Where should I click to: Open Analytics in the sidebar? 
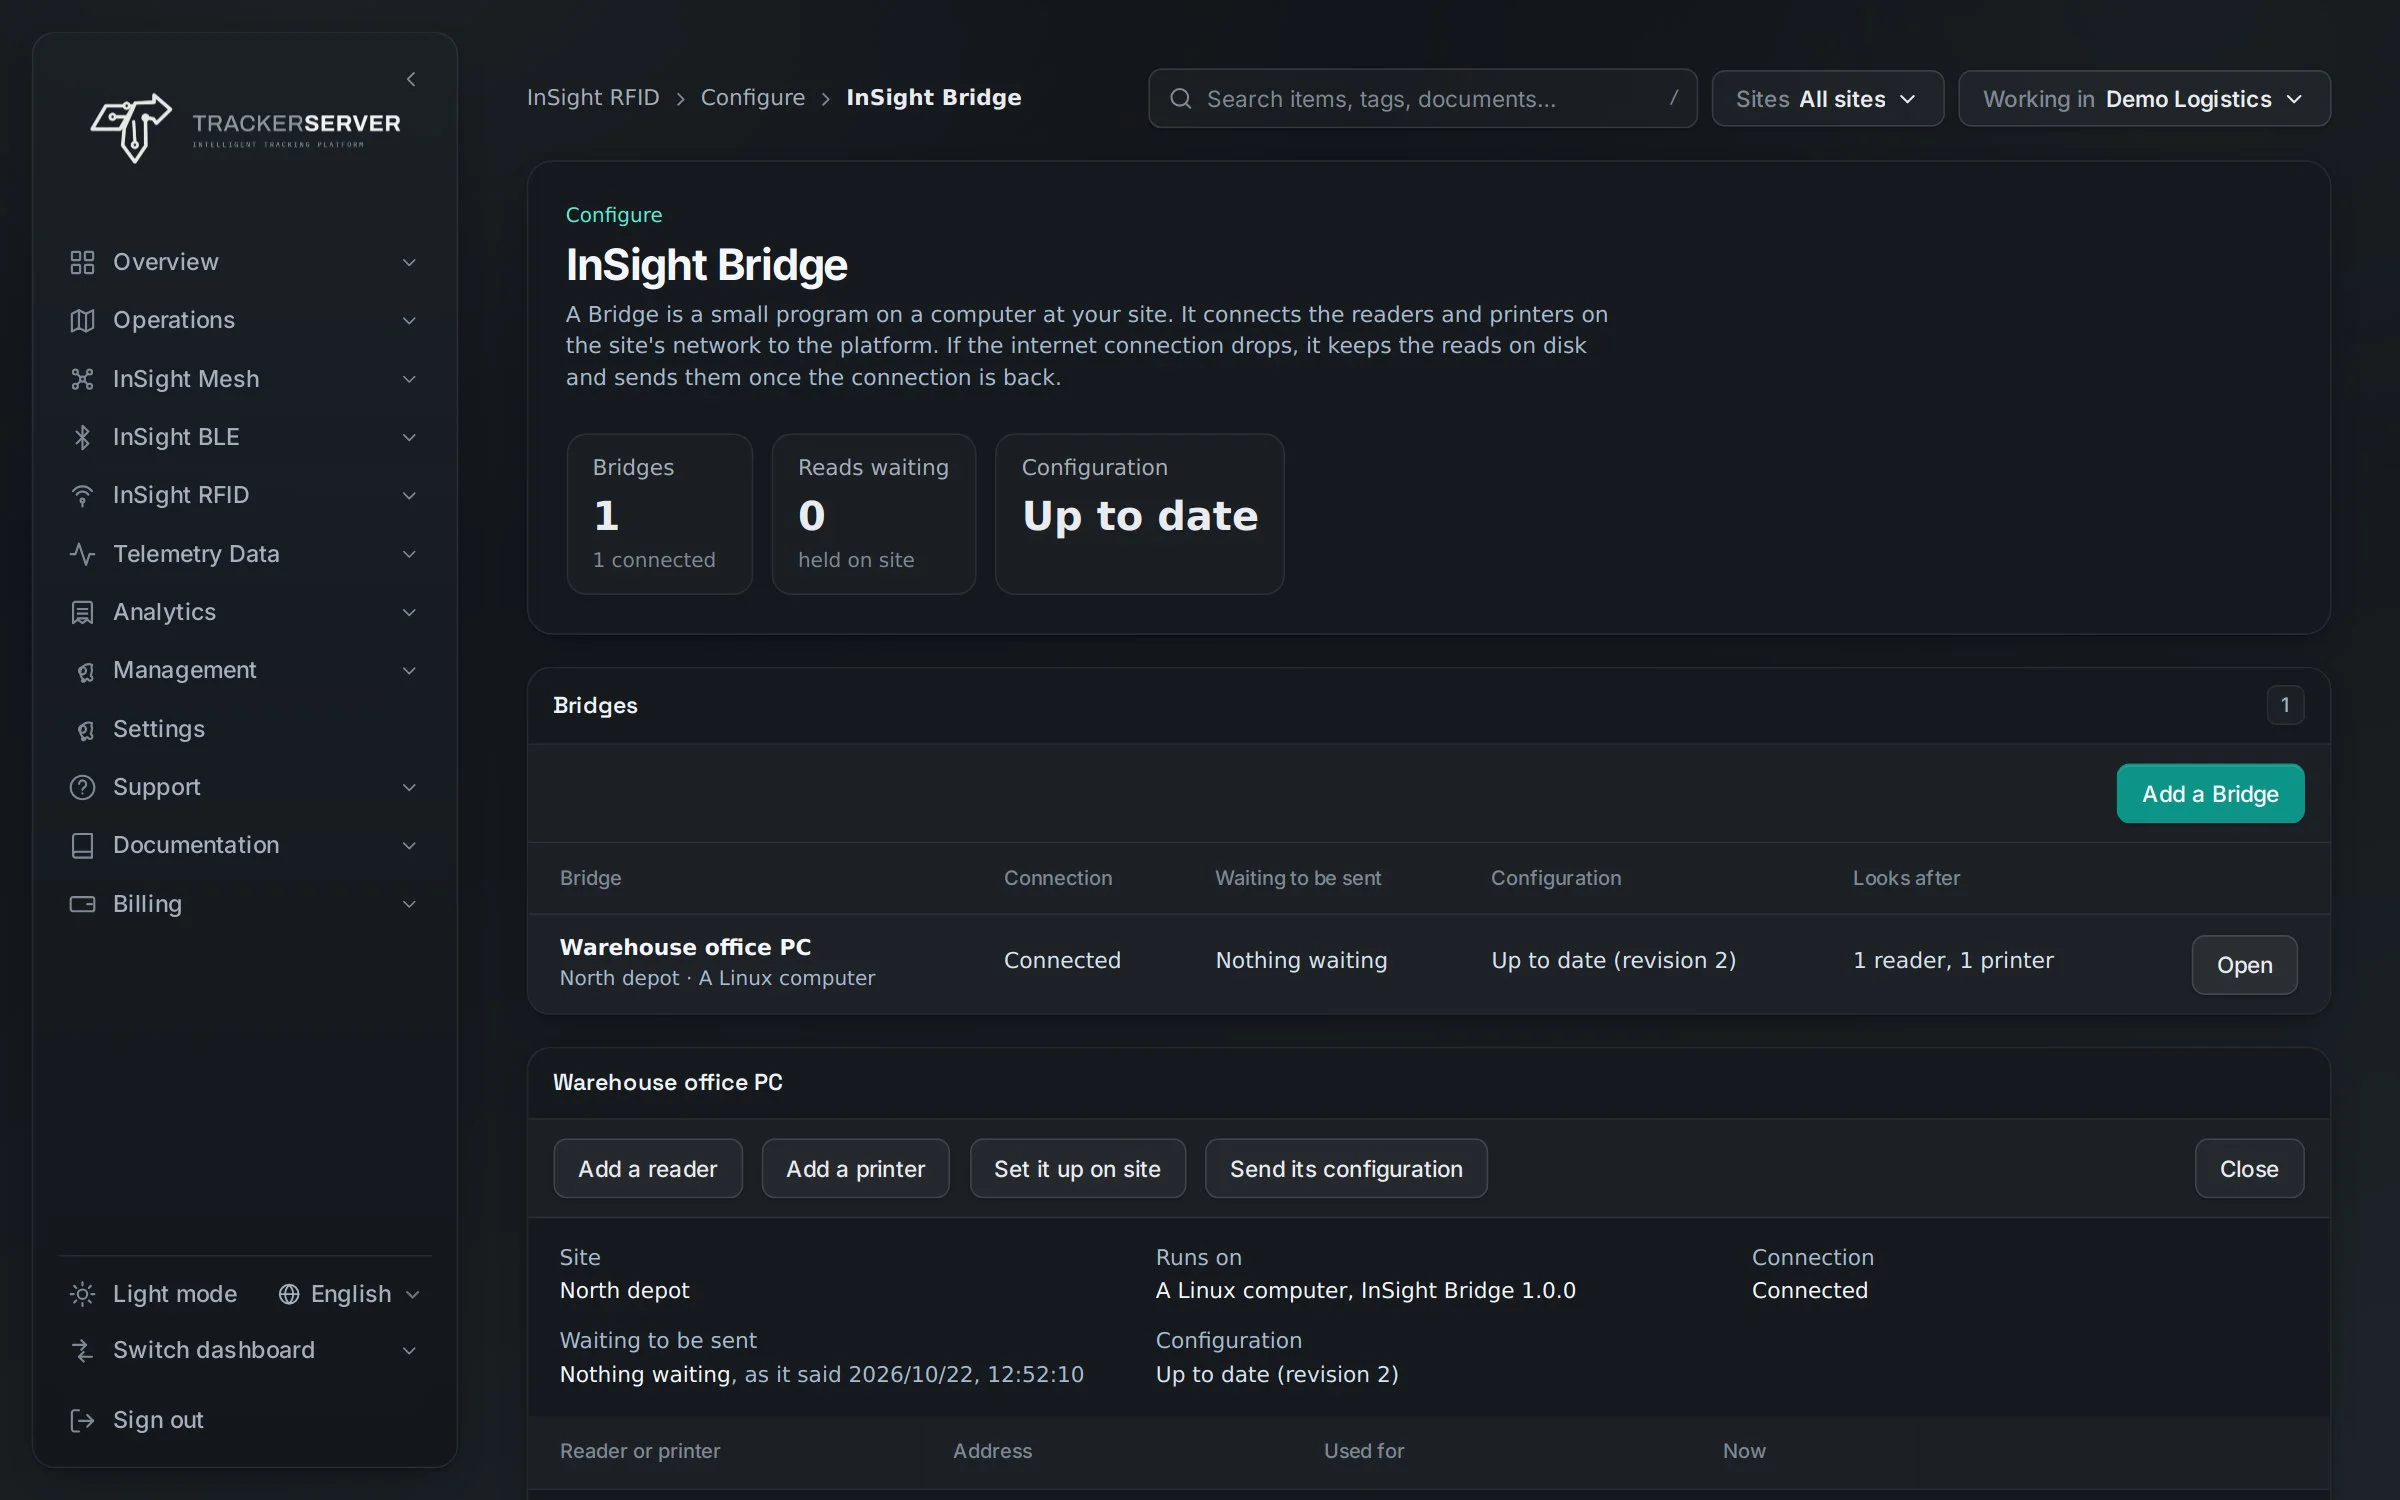(x=244, y=612)
